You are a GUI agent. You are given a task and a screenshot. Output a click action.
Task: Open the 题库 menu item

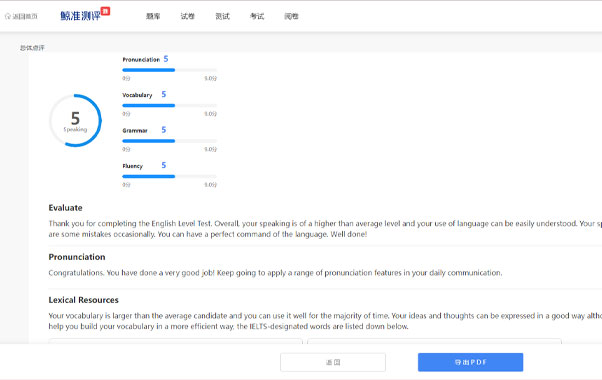153,16
